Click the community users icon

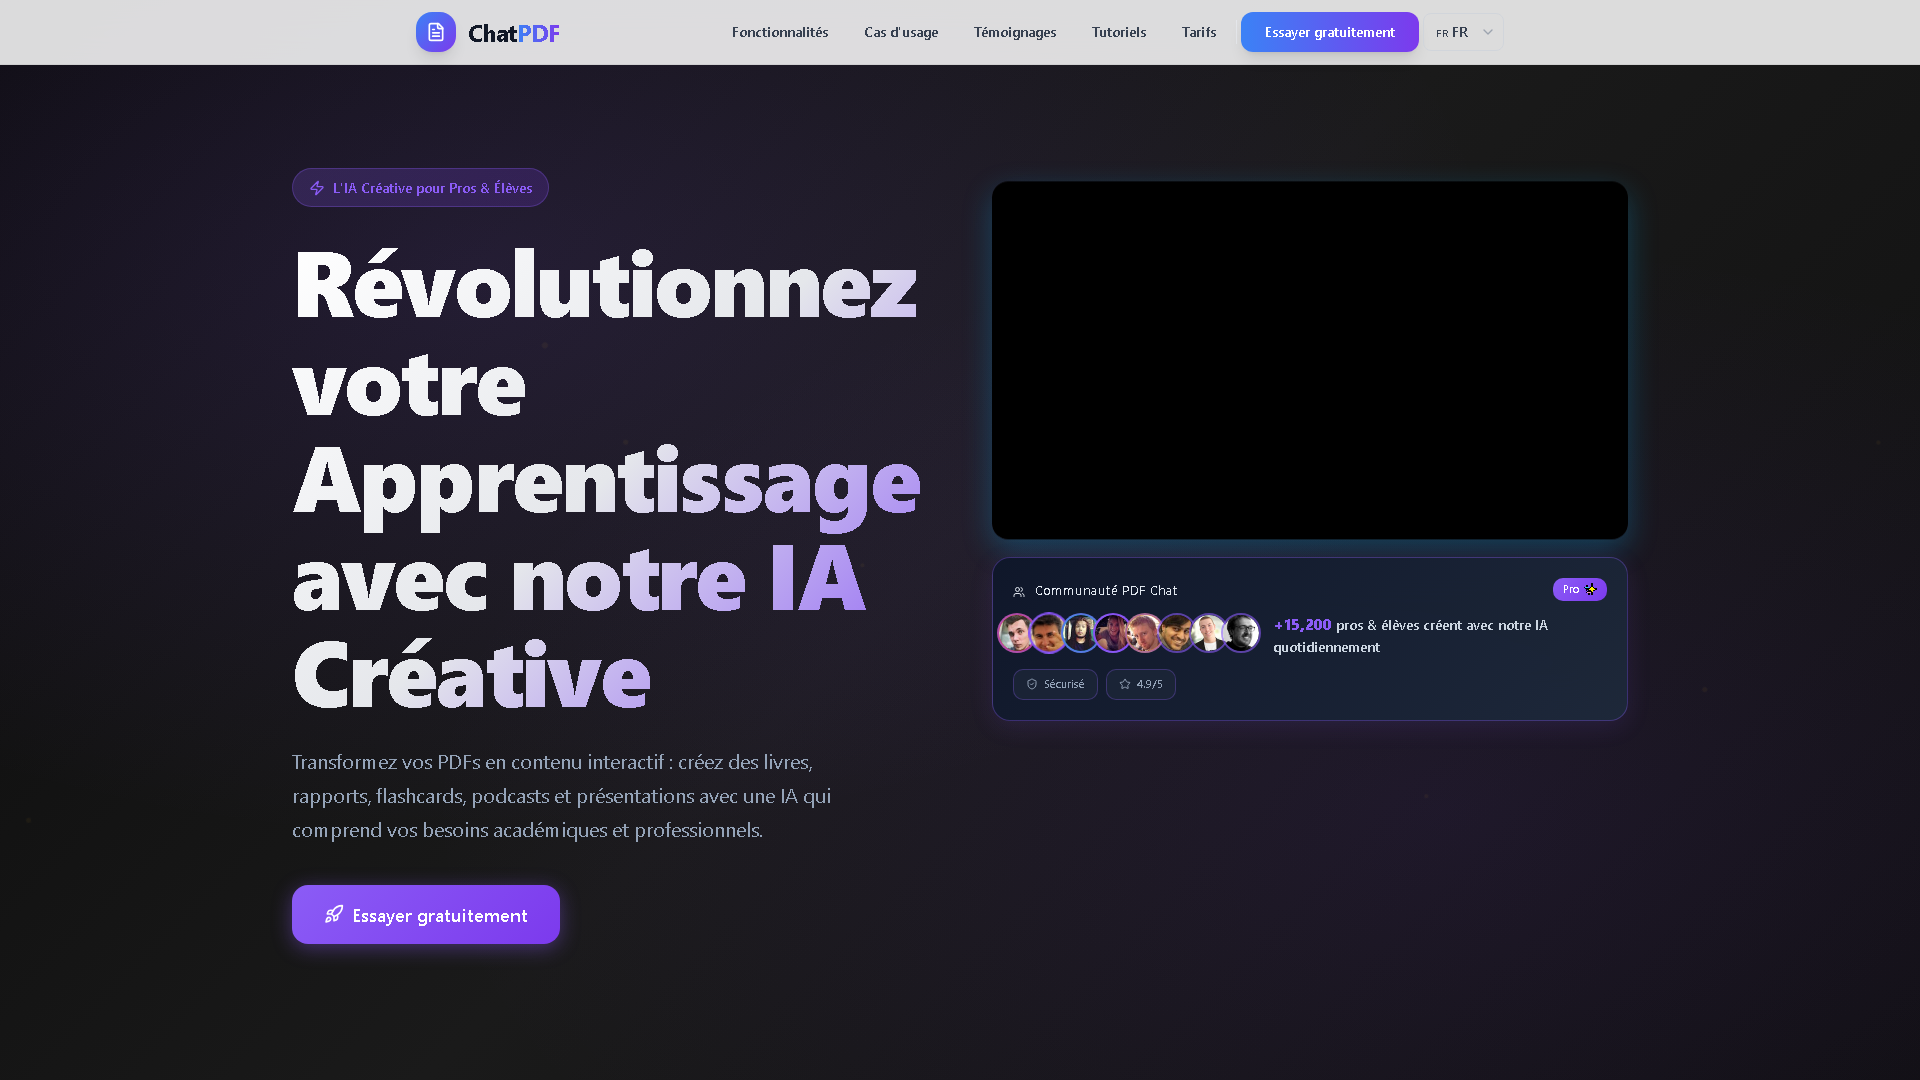click(x=1019, y=592)
